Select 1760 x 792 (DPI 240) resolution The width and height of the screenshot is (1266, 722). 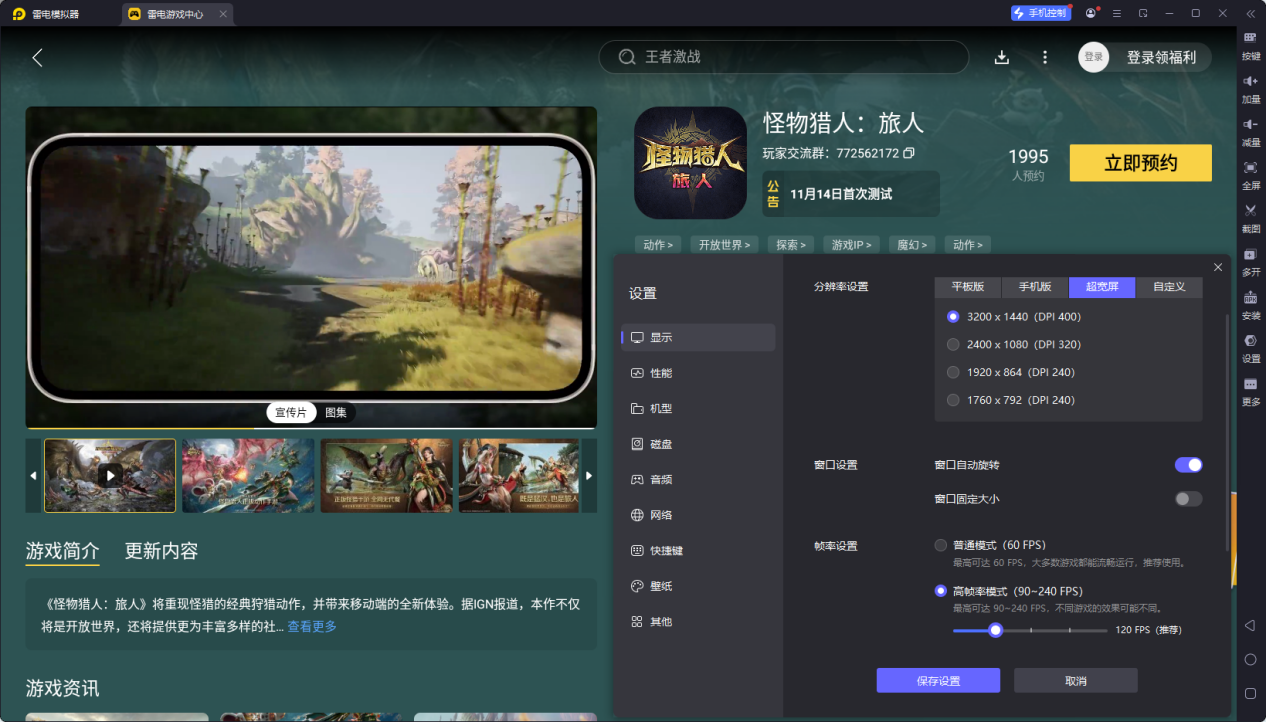pos(953,400)
